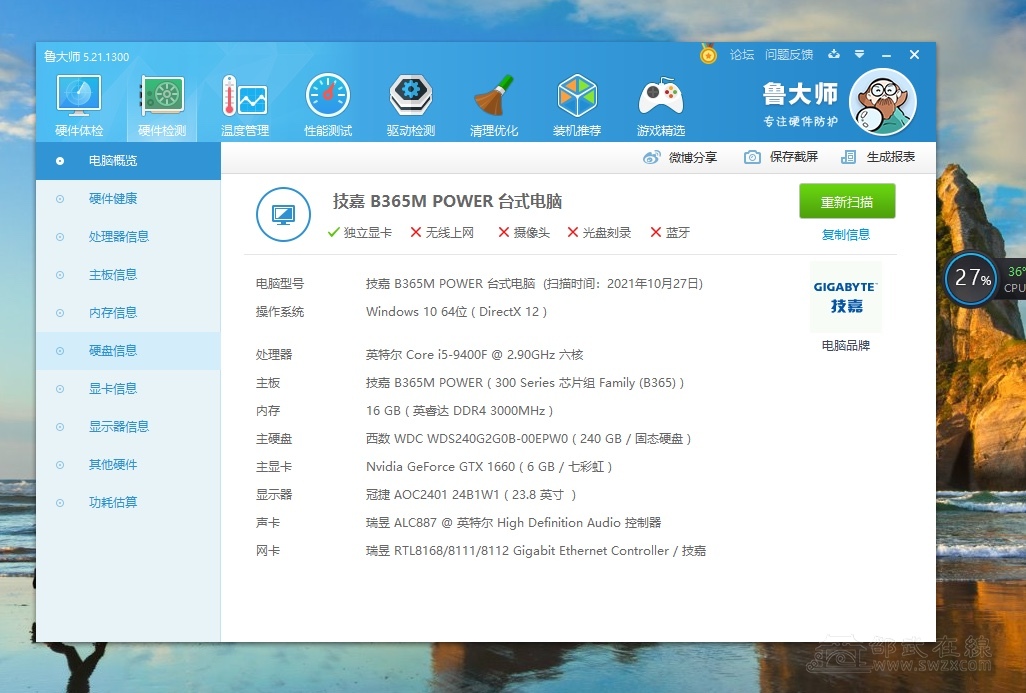Viewport: 1026px width, 693px height.
Task: Open the 游戏精选 gamepad icon
Action: [660, 105]
